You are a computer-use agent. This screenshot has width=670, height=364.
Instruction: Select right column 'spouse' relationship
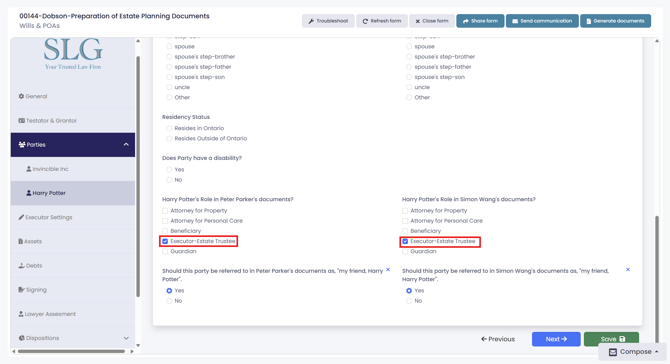point(409,47)
